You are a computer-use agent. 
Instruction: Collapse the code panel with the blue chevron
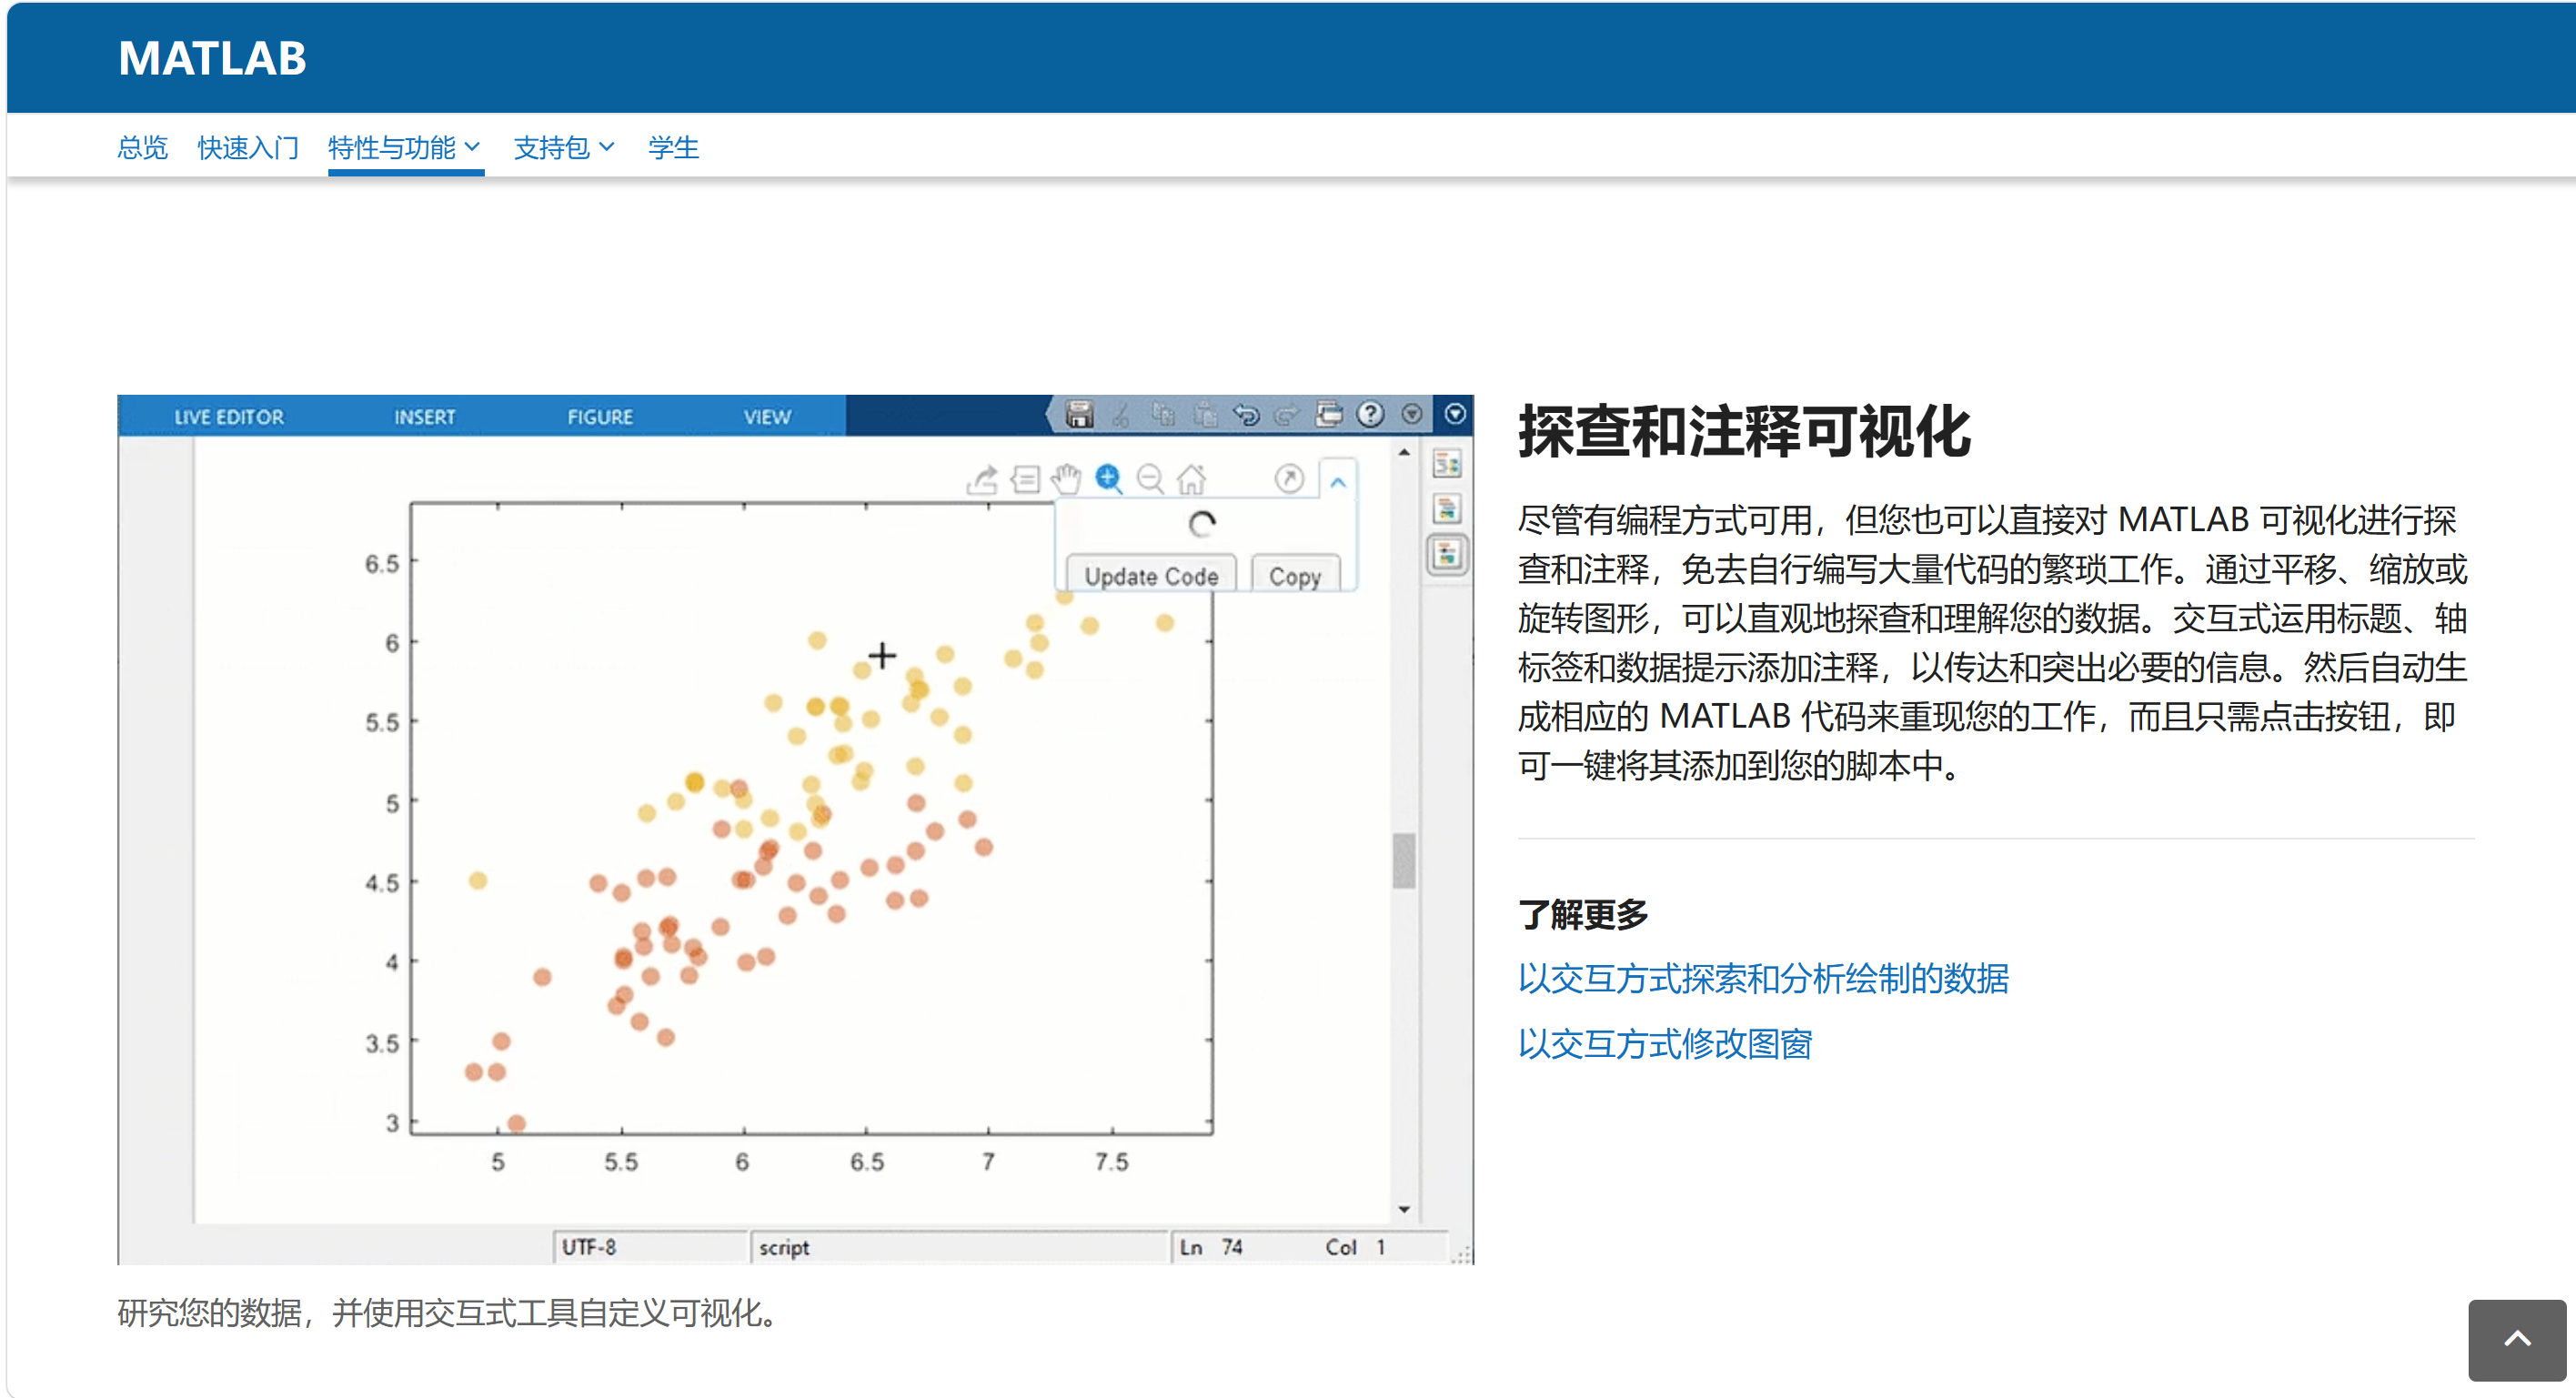[1337, 483]
